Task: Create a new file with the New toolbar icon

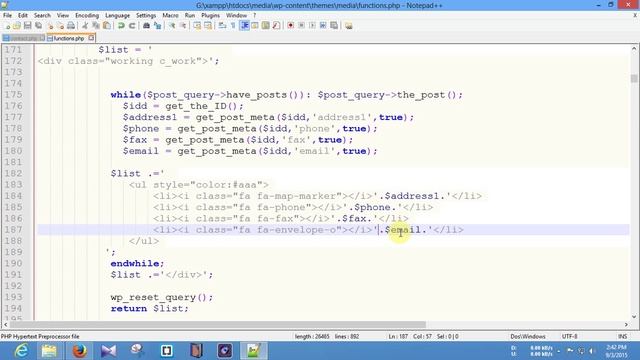Action: 7,26
